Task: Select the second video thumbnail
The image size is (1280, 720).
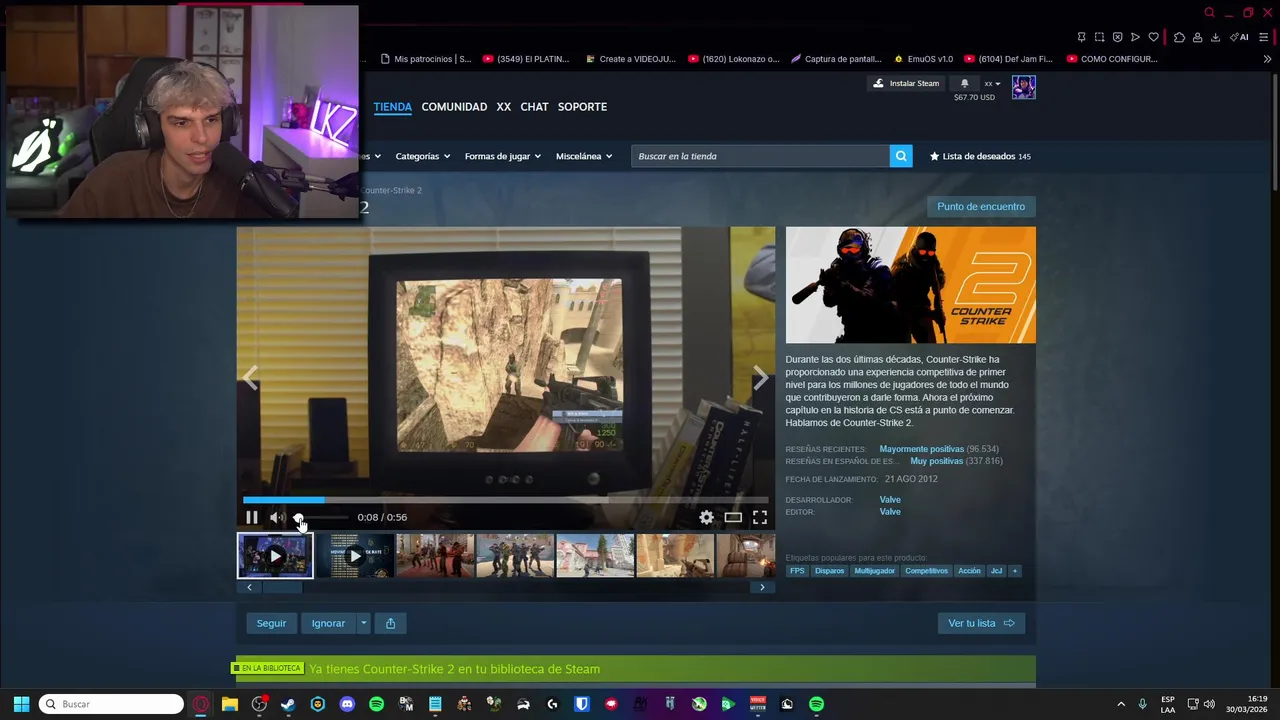Action: [x=355, y=556]
